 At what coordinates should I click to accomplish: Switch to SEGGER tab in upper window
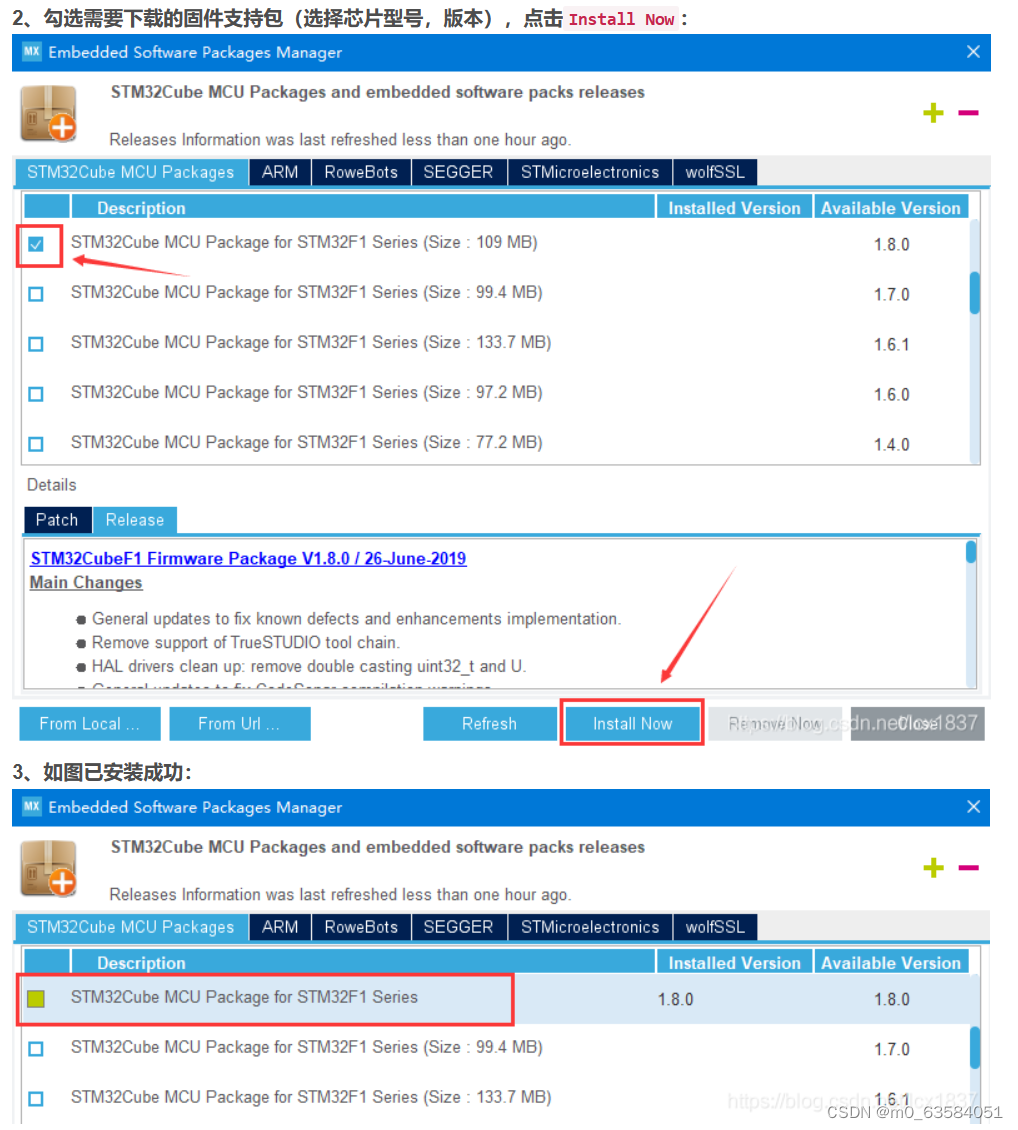[x=458, y=172]
